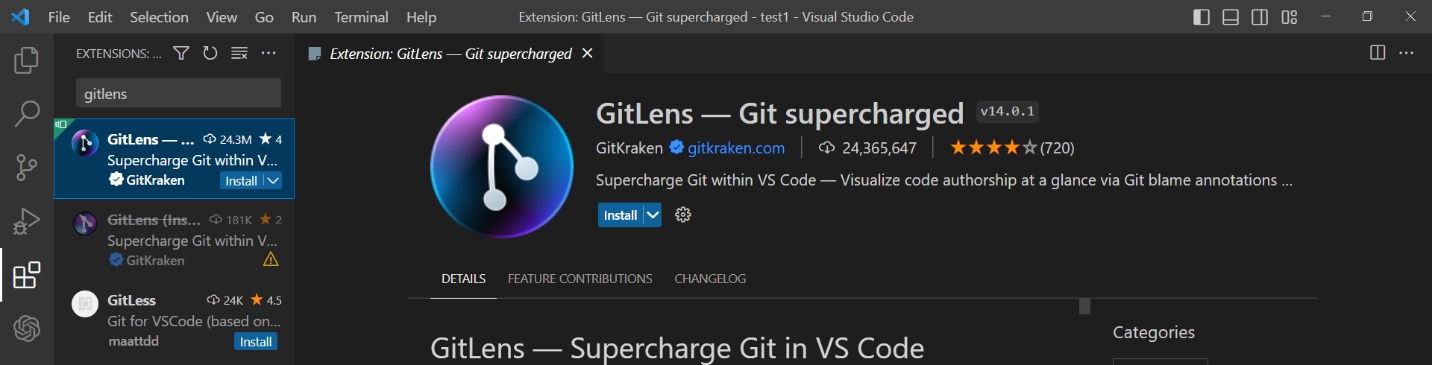The width and height of the screenshot is (1432, 365).
Task: Select GitLens (Insiders) extension in list
Action: [174, 240]
